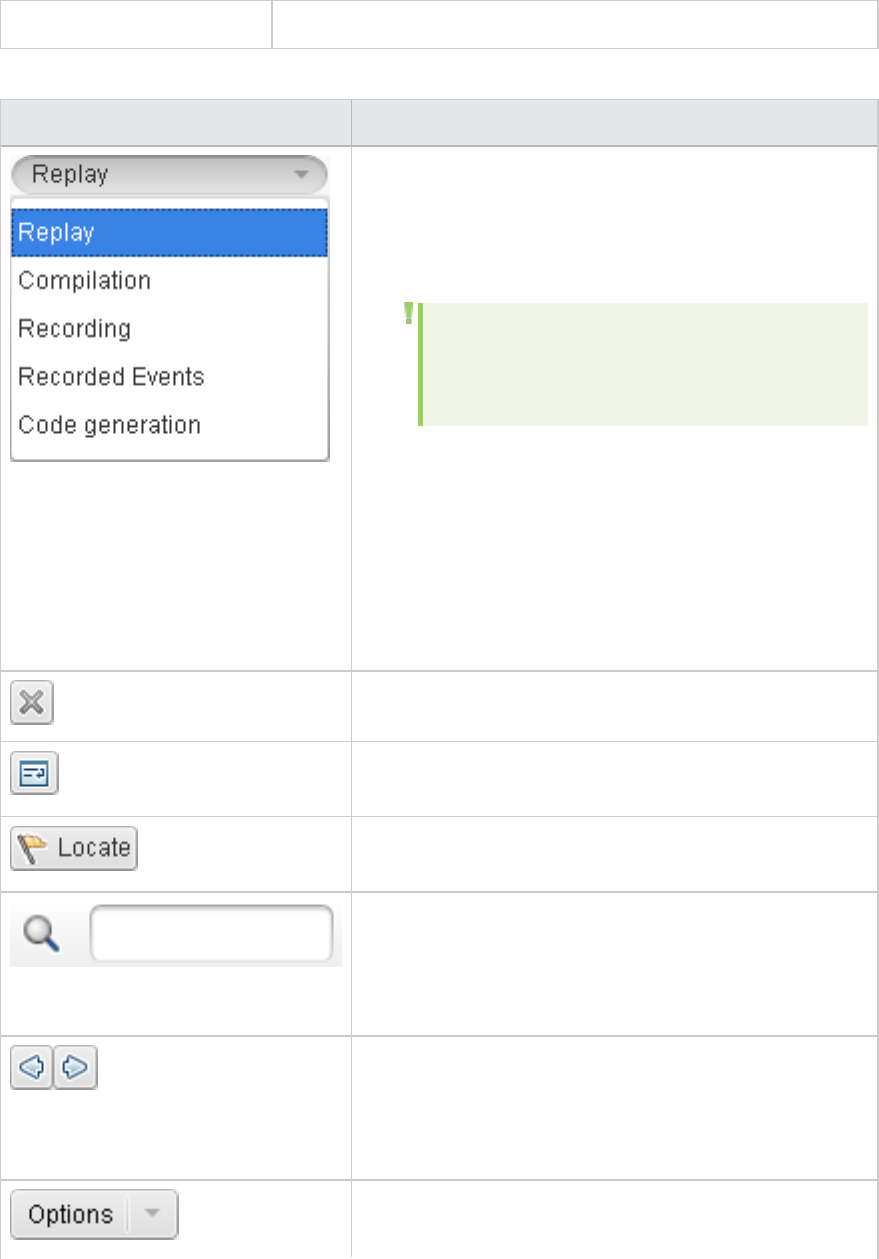Click the gray table header row
The width and height of the screenshot is (879, 1259).
[x=438, y=122]
